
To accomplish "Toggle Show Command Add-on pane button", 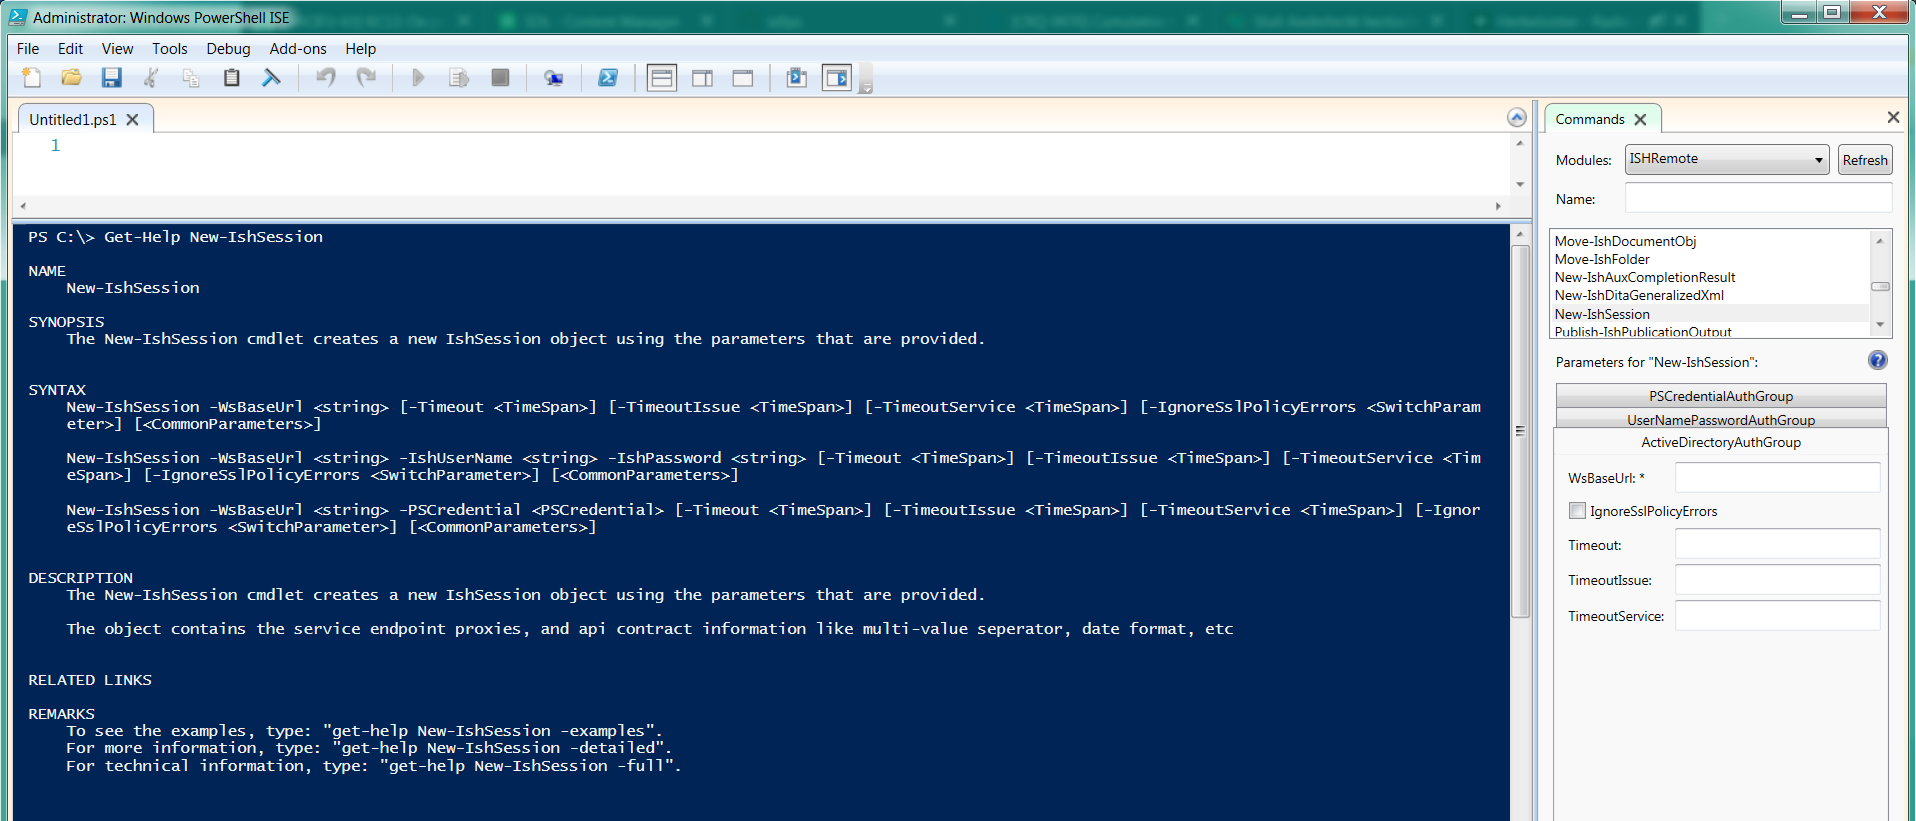I will click(x=836, y=78).
